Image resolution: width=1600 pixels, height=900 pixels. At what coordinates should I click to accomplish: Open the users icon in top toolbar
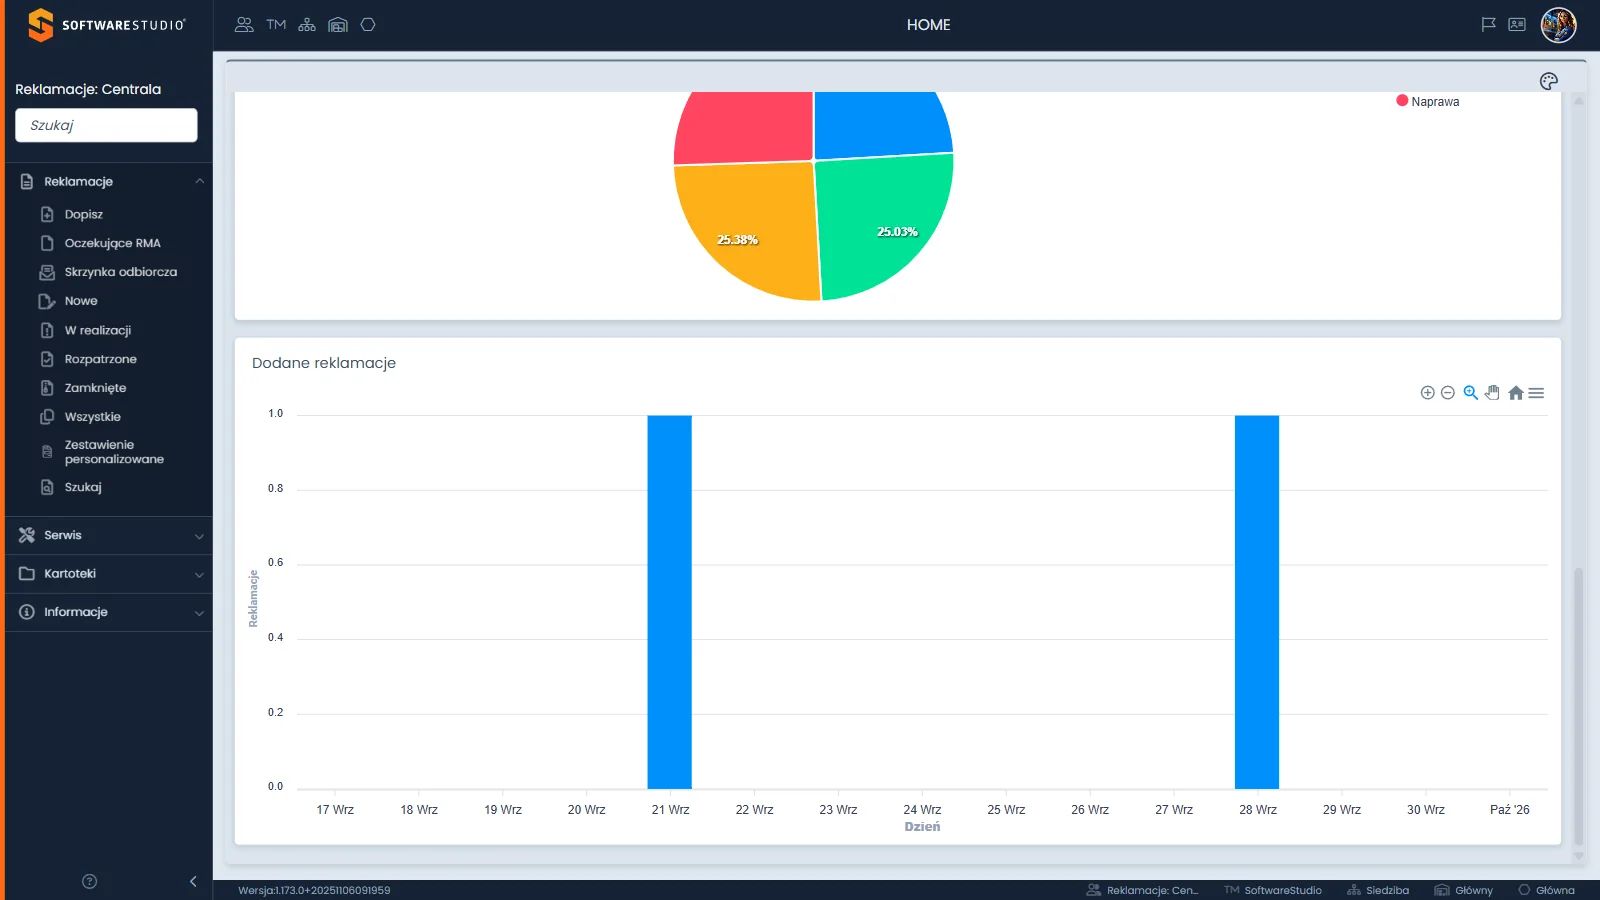pos(244,25)
